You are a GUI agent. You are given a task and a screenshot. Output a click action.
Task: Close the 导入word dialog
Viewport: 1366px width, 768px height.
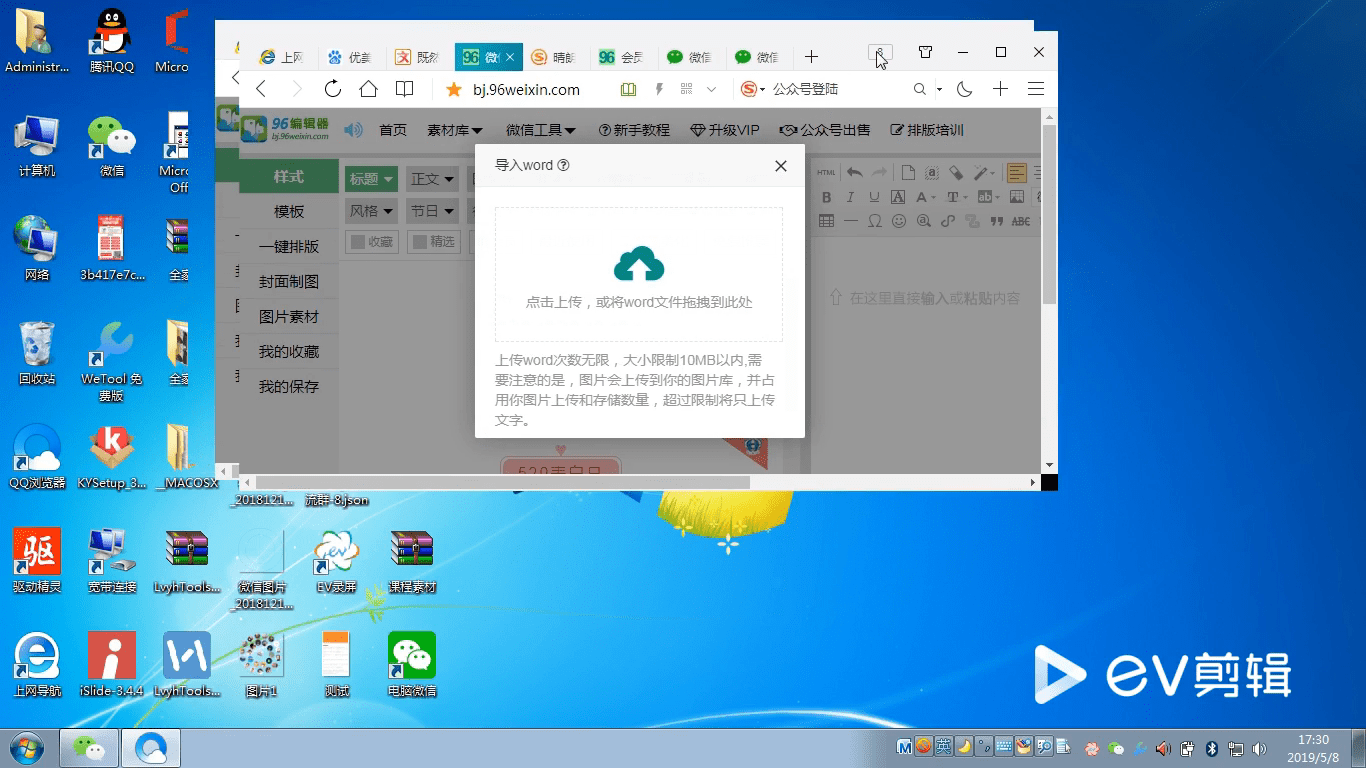[781, 166]
